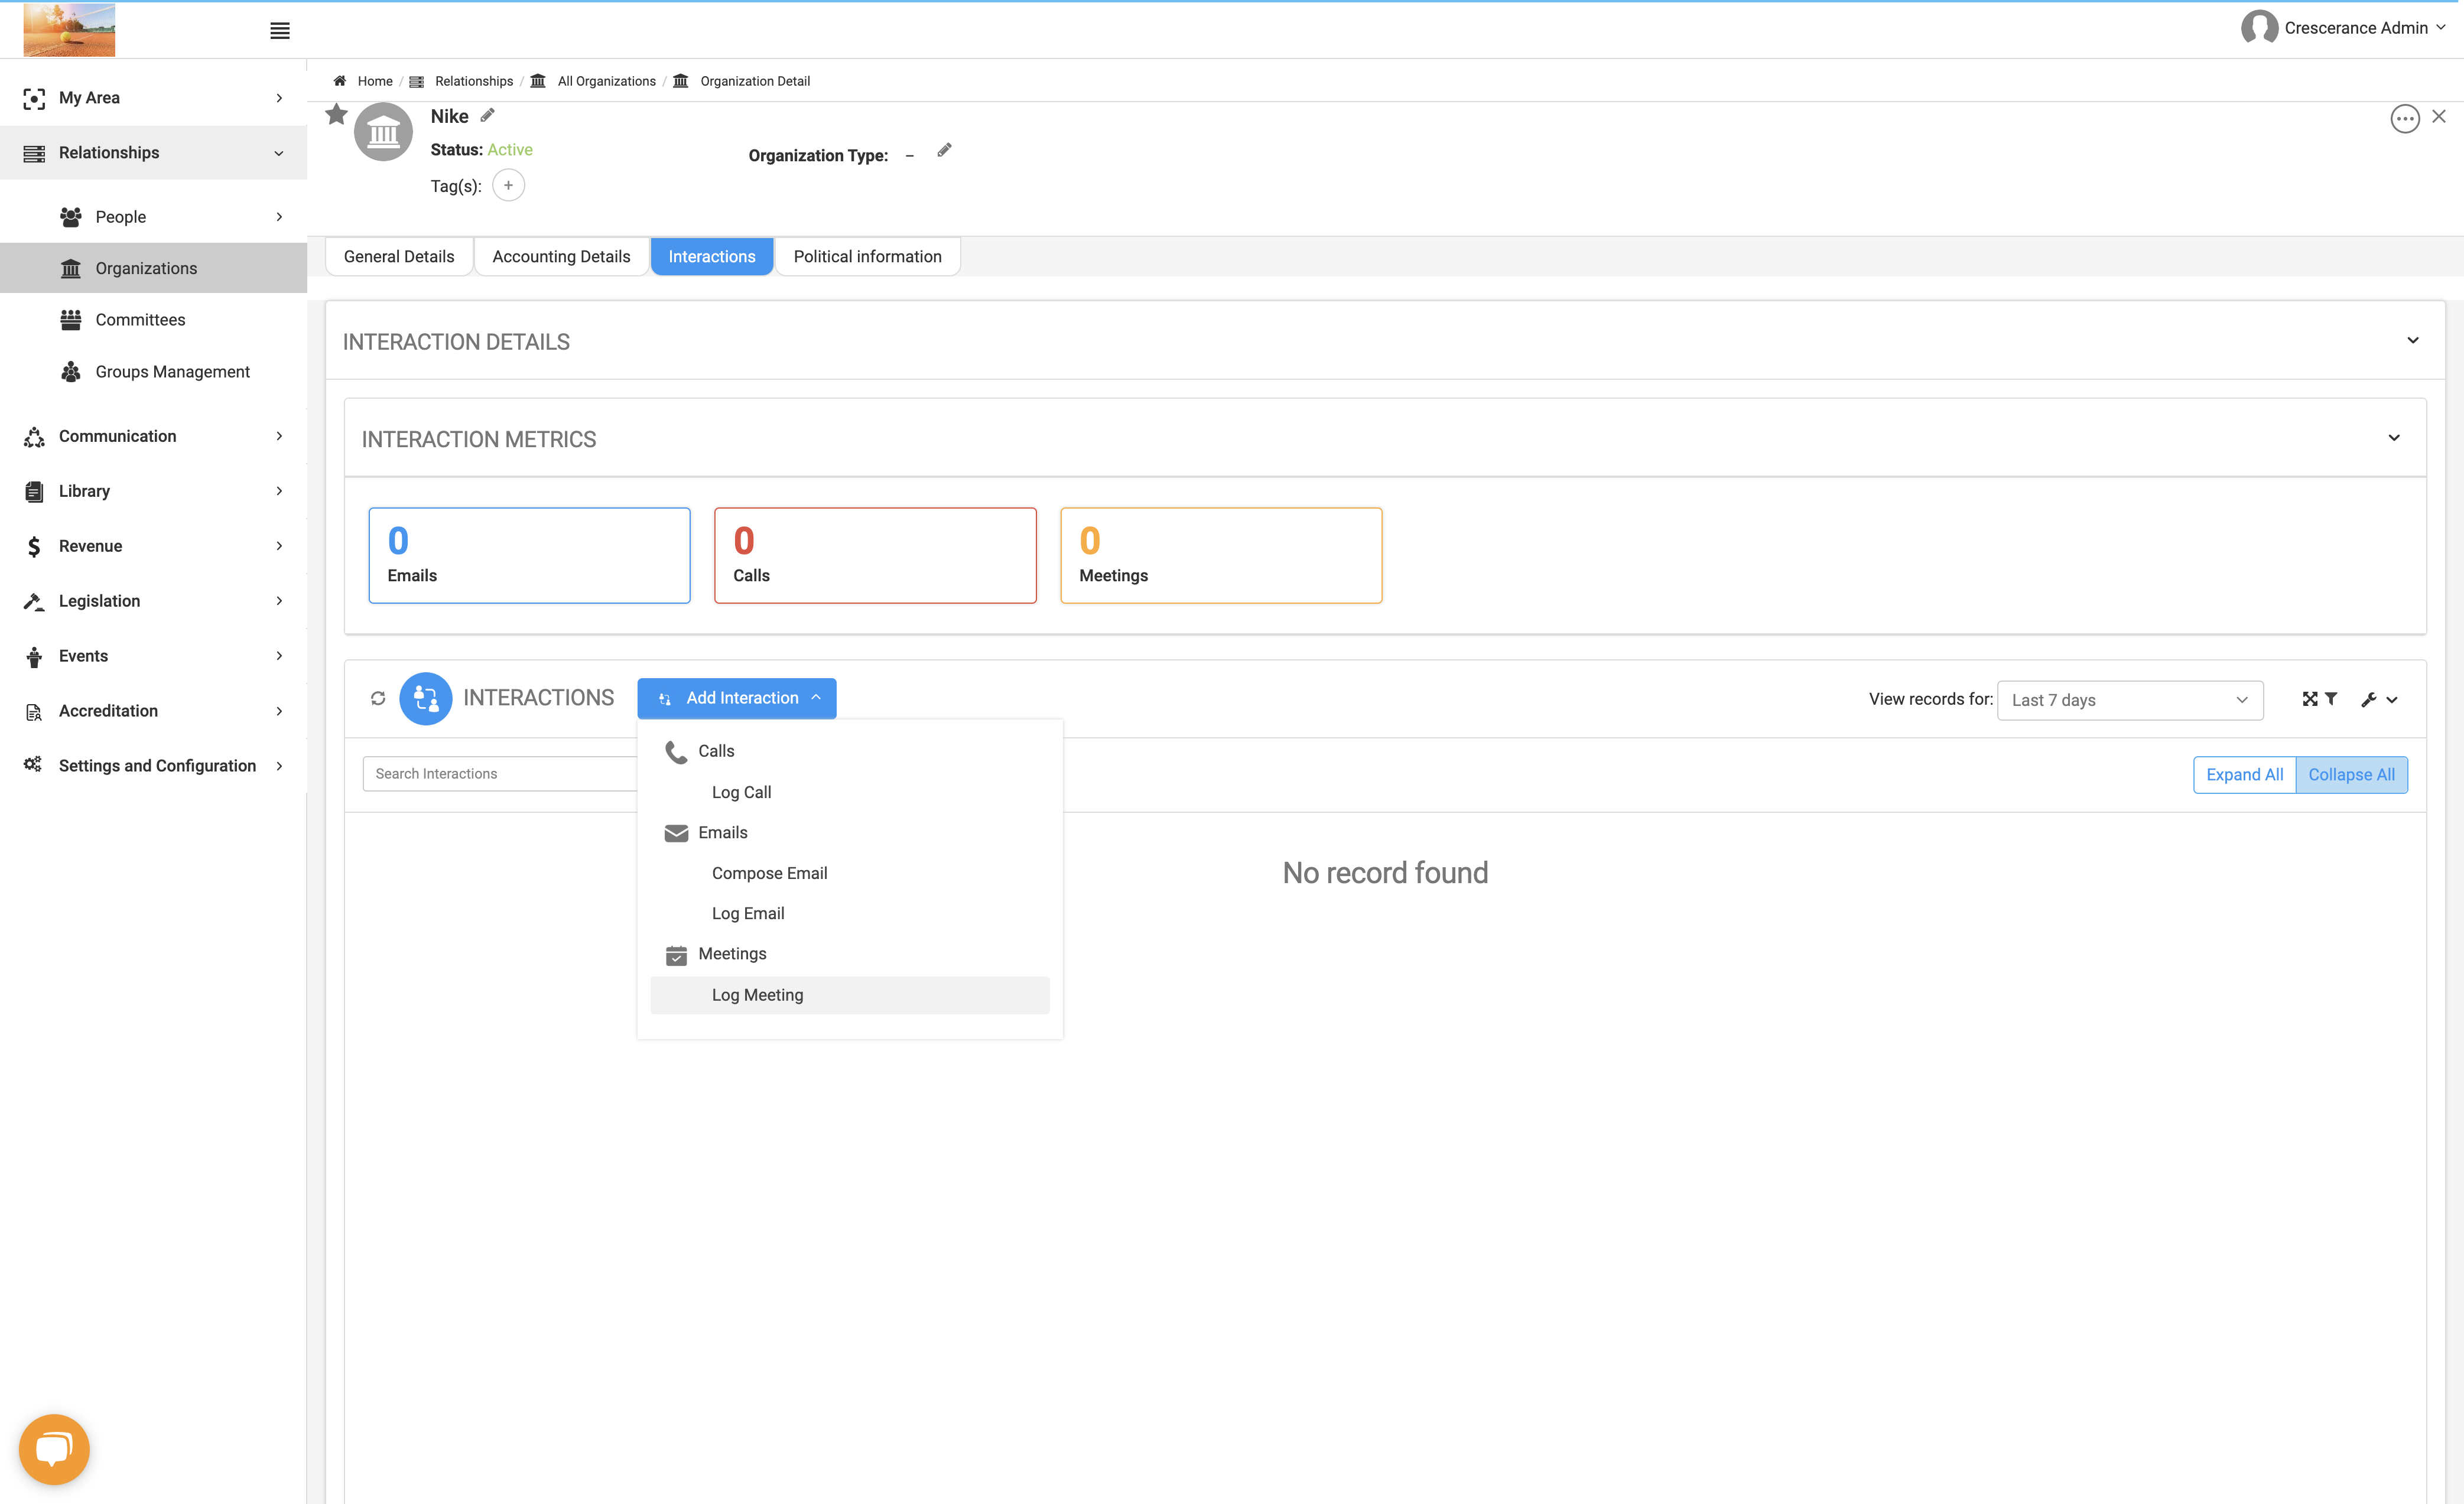Refresh the interactions list
The image size is (2464, 1504).
[378, 698]
